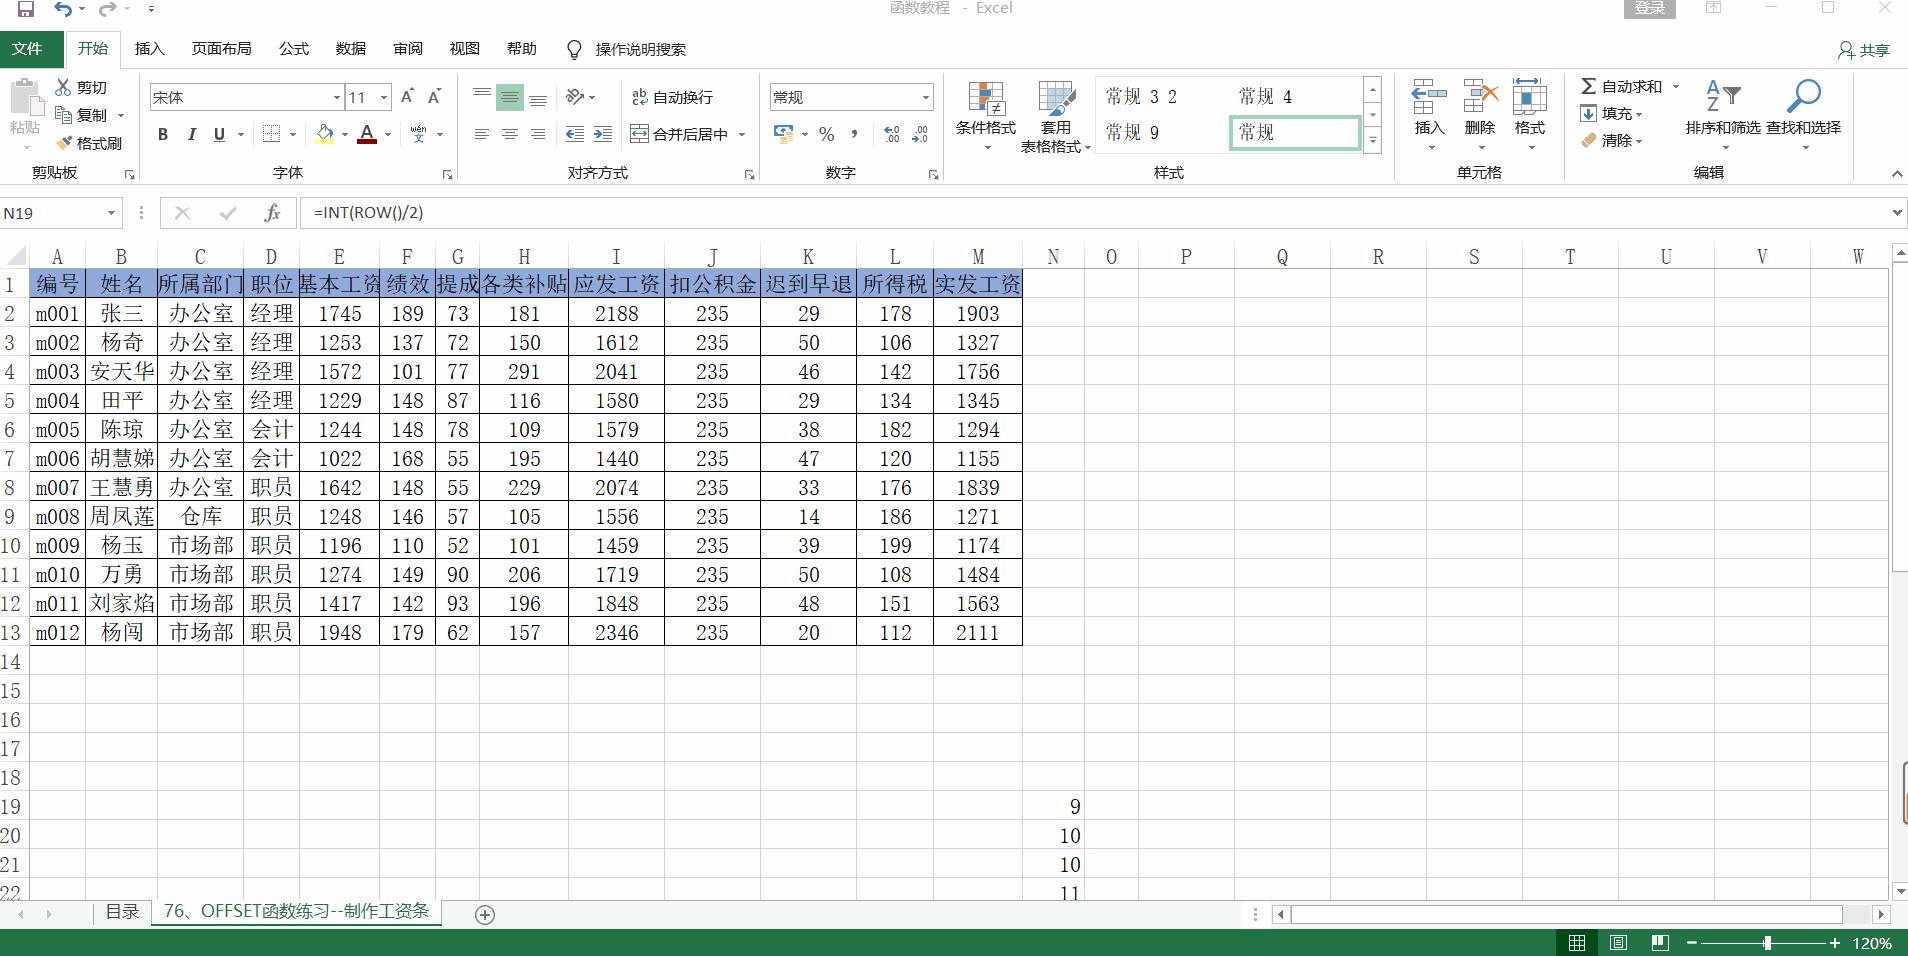Image resolution: width=1908 pixels, height=956 pixels.
Task: Expand the Name Box dropdown arrow
Action: [x=111, y=213]
